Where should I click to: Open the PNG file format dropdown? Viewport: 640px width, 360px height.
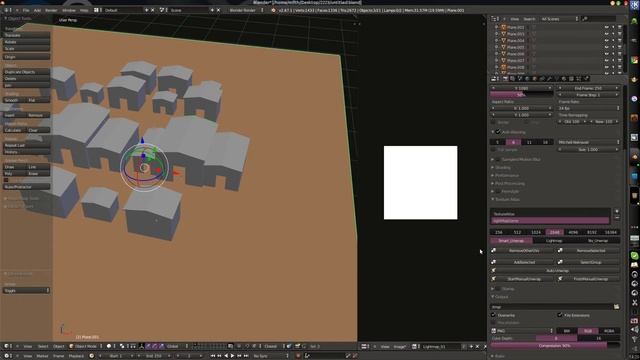[522, 331]
